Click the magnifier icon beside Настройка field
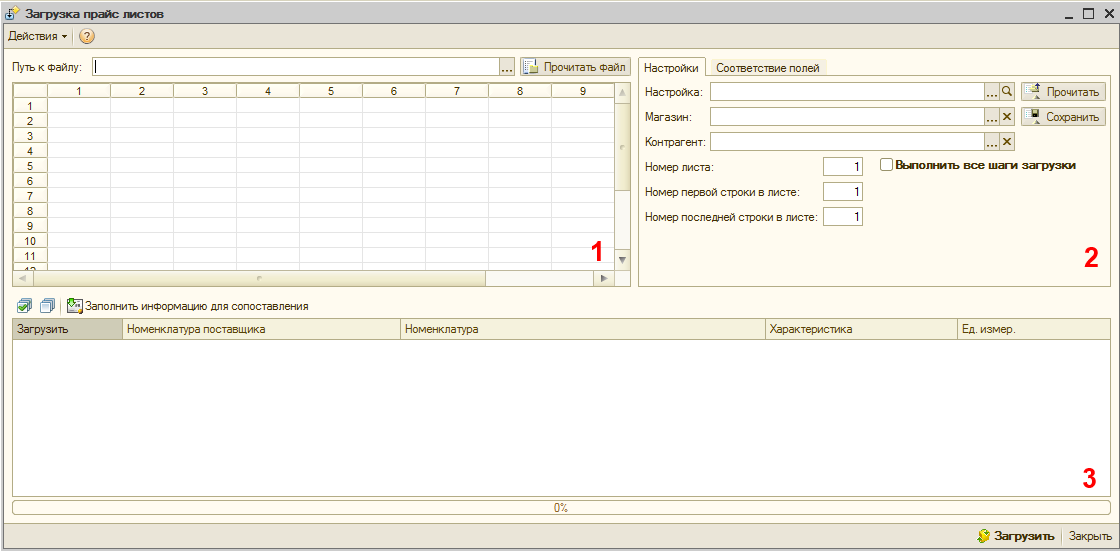This screenshot has width=1120, height=551. 1007,91
